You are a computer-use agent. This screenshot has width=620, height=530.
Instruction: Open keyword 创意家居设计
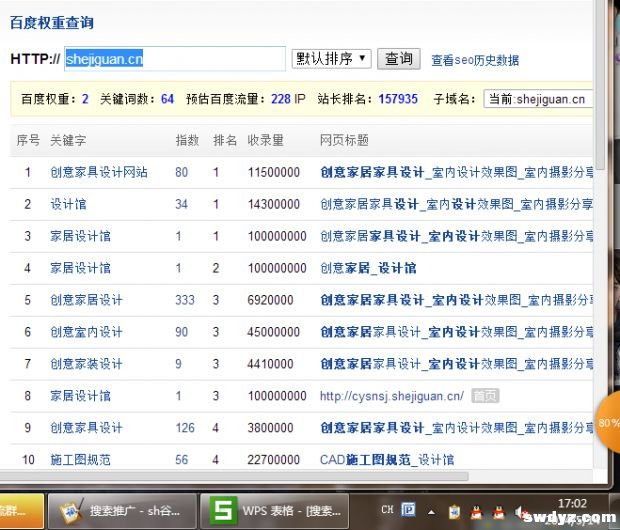tap(86, 300)
